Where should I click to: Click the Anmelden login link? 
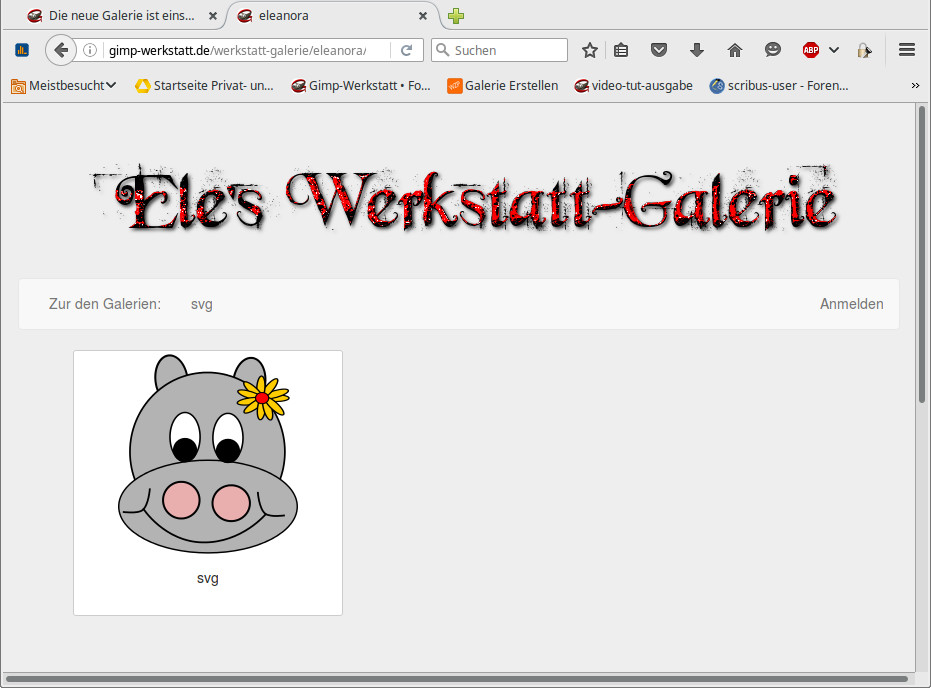(851, 304)
